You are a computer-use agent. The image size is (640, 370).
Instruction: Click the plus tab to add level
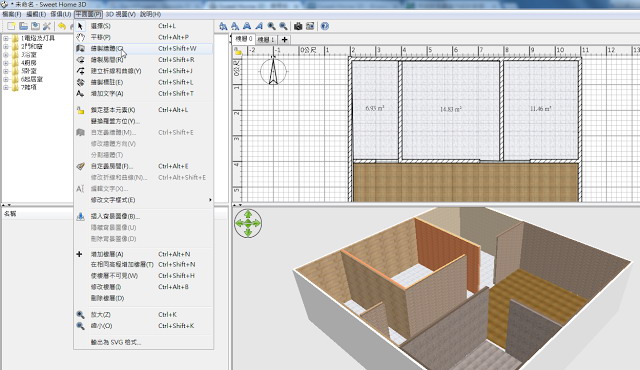pyautogui.click(x=284, y=40)
